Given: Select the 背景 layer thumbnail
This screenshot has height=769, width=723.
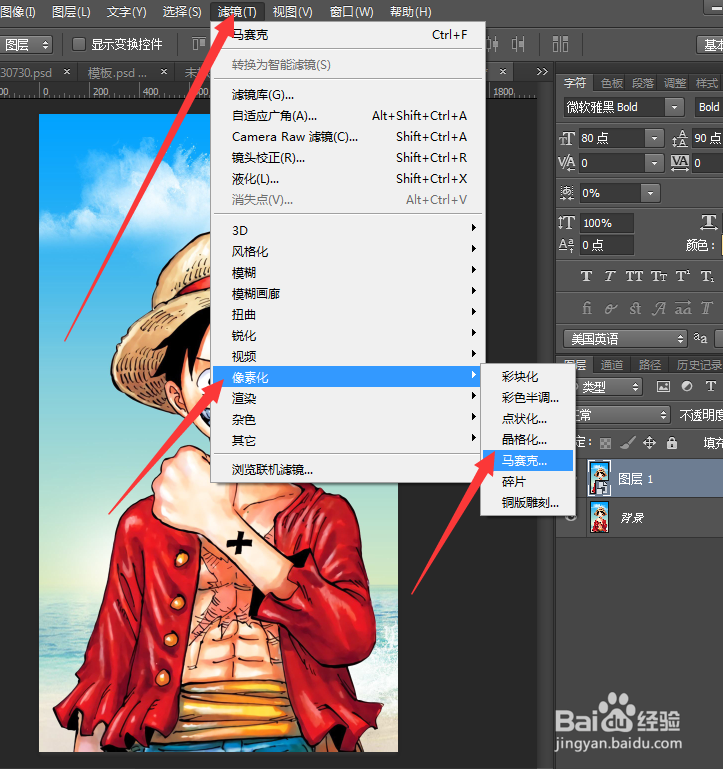Looking at the screenshot, I should tap(599, 517).
